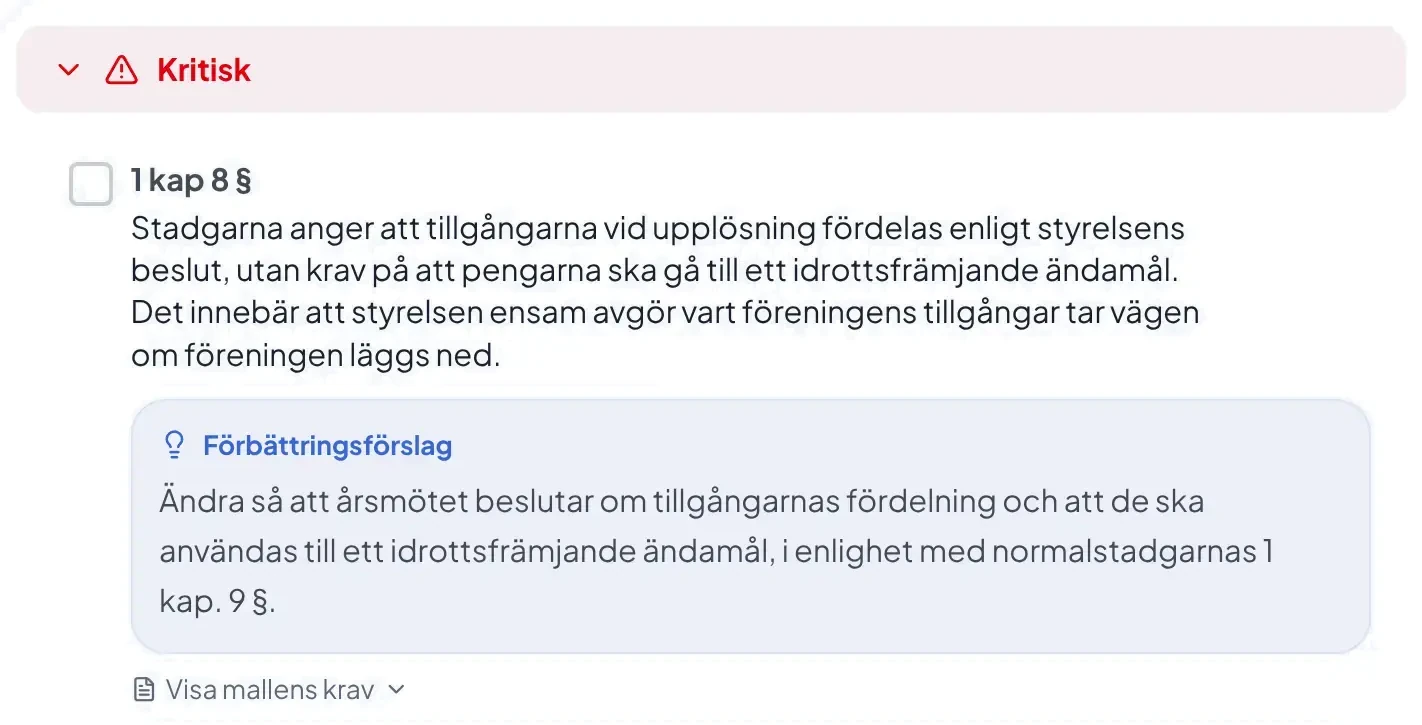Select the lightbulb icon next to Förbättringsförslag

[x=174, y=445]
